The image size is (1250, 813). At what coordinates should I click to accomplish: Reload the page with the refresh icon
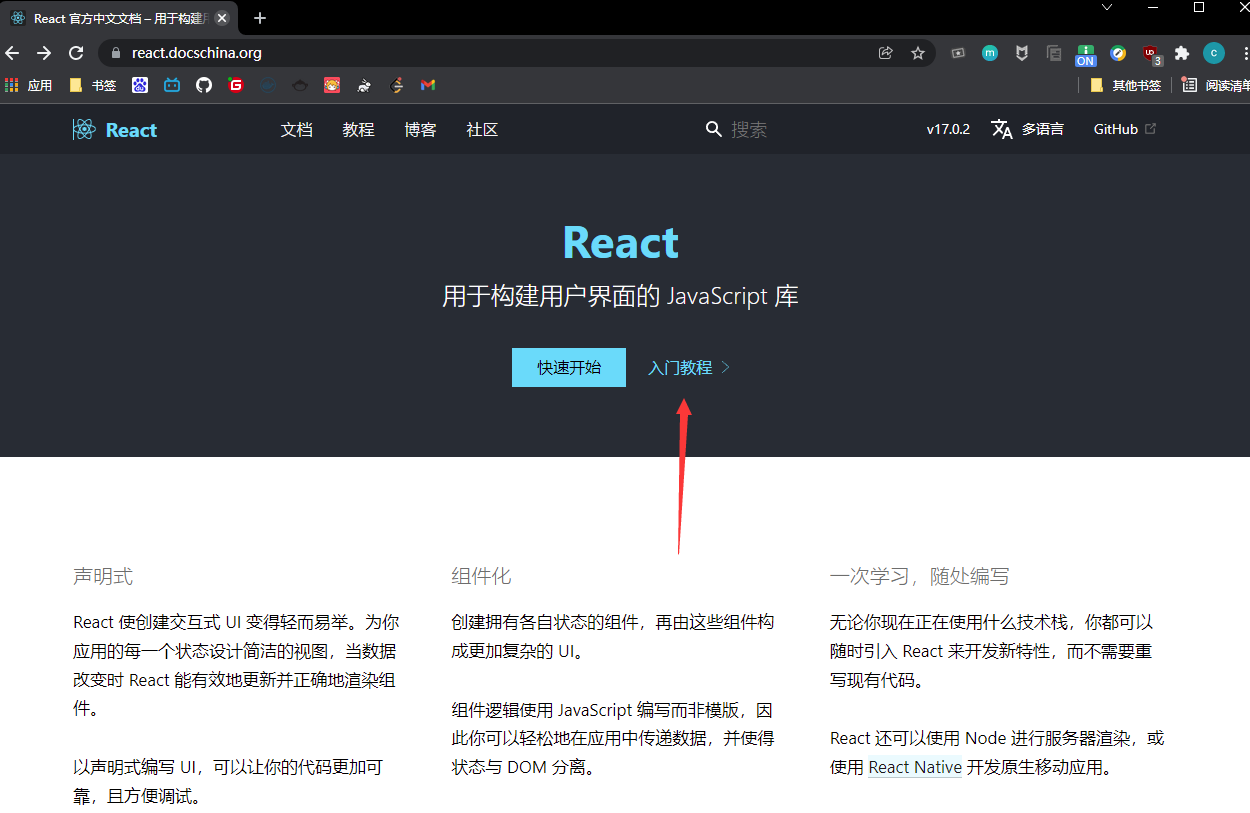click(76, 53)
